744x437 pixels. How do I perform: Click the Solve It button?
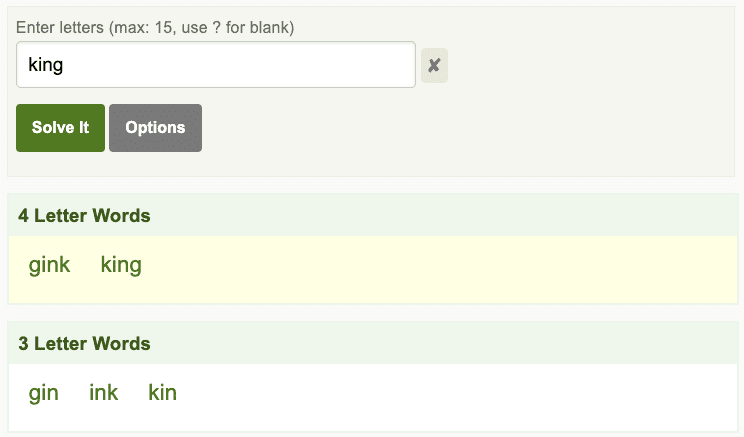click(x=60, y=128)
